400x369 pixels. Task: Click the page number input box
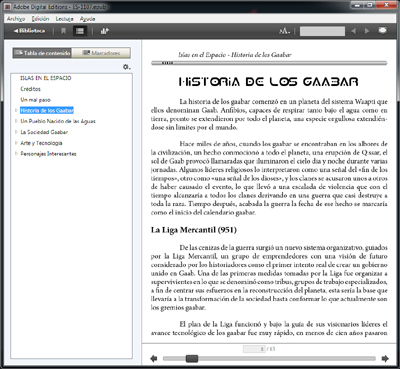(x=254, y=349)
